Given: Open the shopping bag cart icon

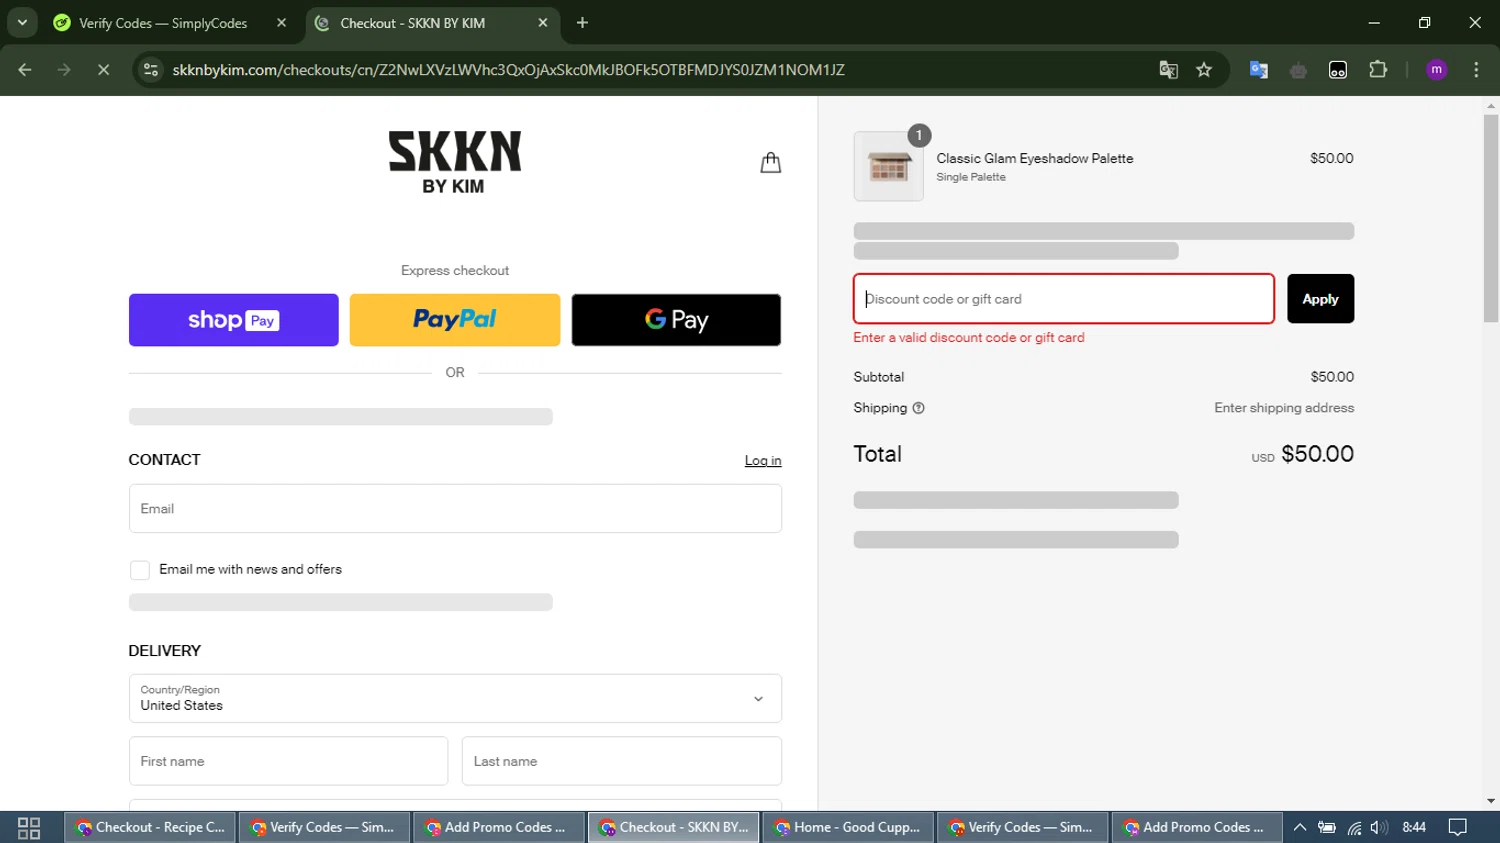Looking at the screenshot, I should pyautogui.click(x=770, y=162).
